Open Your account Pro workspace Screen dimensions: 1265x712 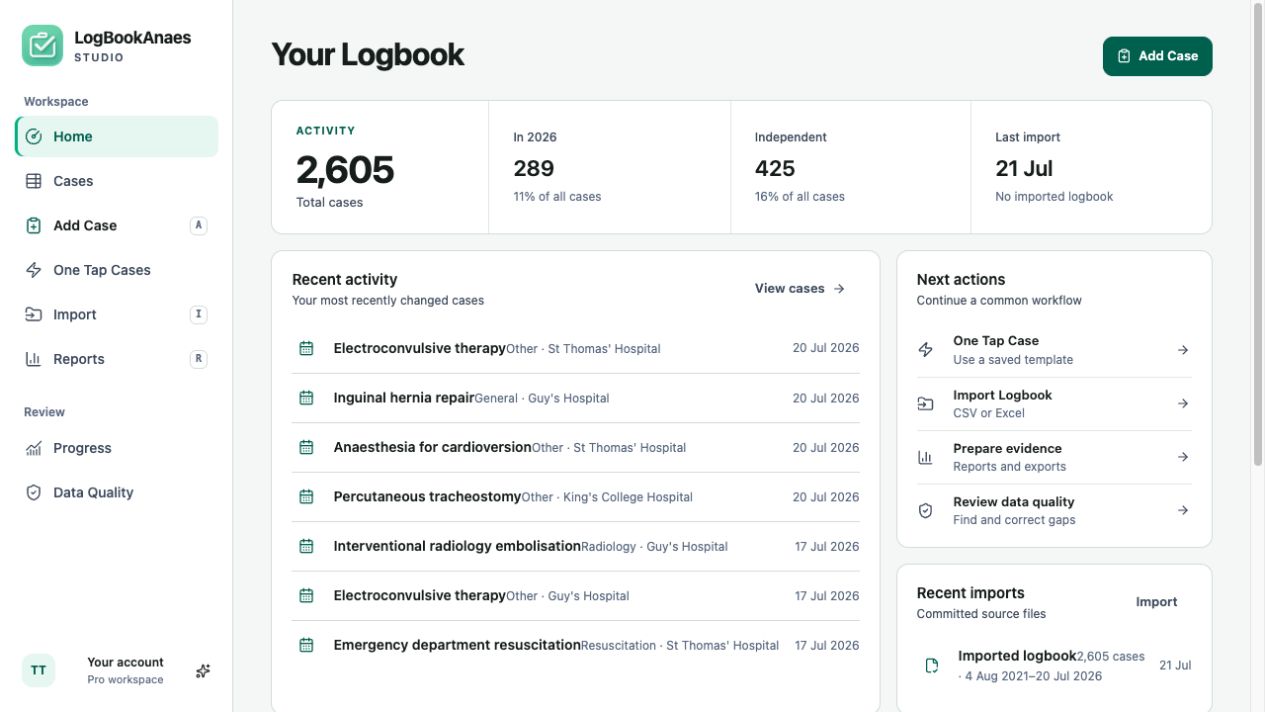(117, 670)
